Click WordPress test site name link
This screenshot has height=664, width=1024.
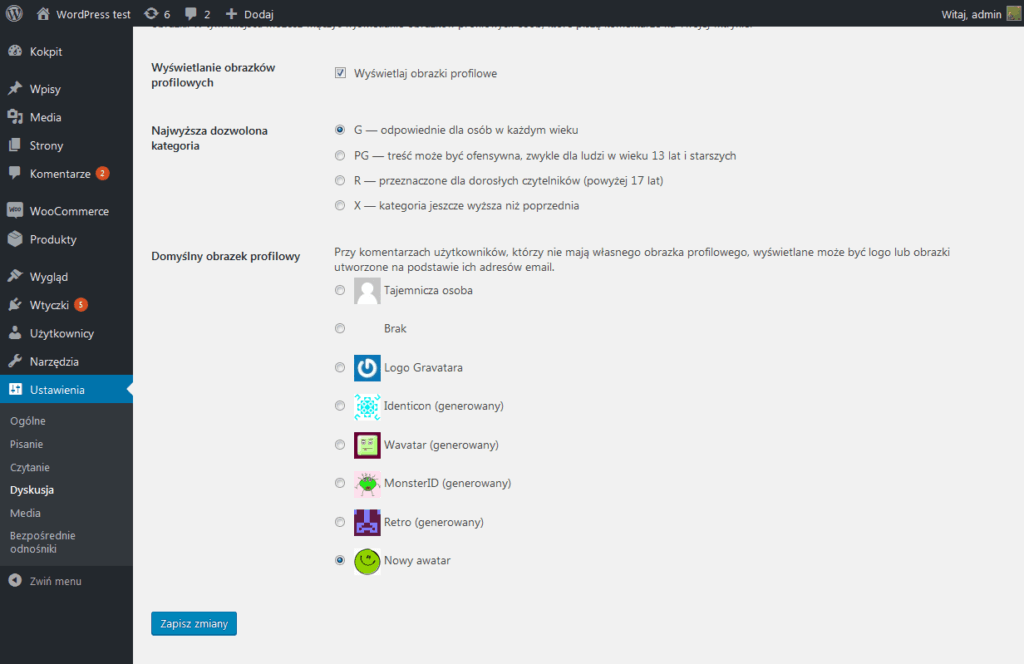93,14
